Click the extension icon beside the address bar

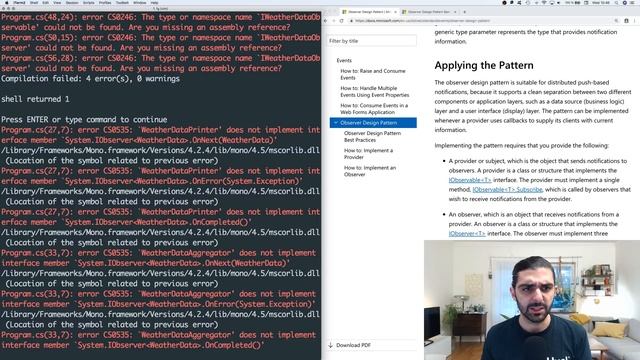[x=627, y=21]
